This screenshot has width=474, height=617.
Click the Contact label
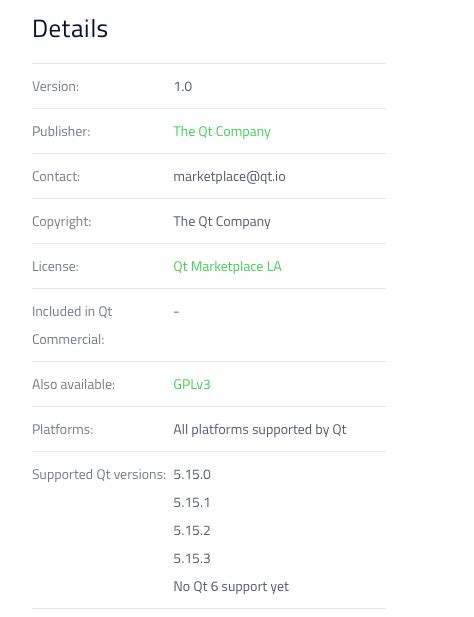coord(56,177)
